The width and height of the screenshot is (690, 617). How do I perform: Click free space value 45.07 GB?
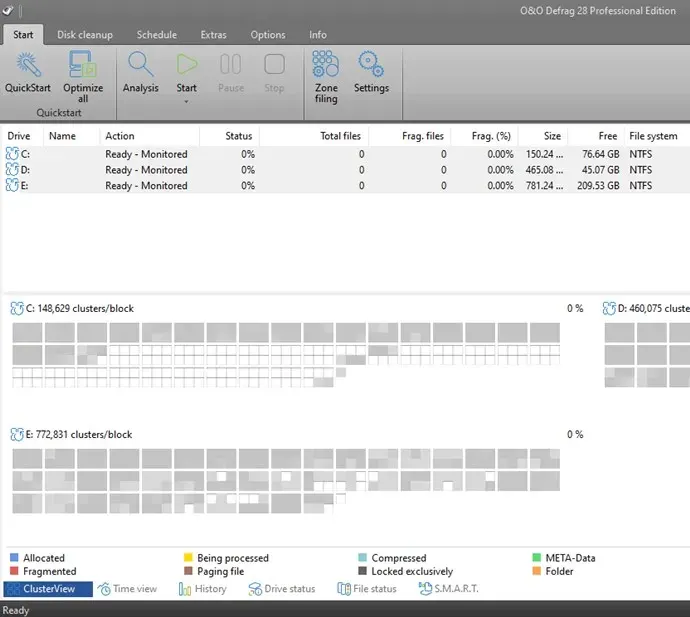coord(600,170)
